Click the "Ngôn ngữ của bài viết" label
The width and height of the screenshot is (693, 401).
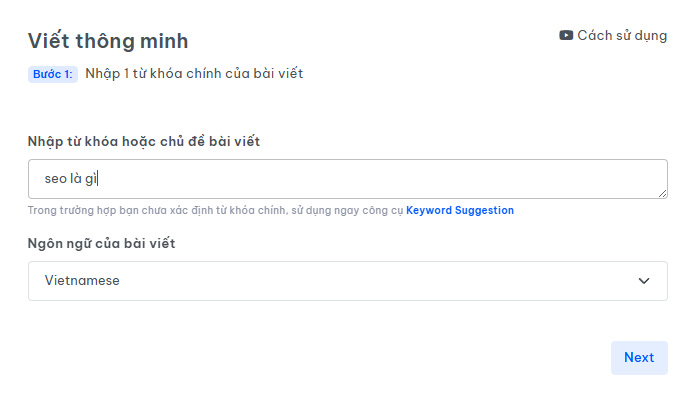(102, 244)
